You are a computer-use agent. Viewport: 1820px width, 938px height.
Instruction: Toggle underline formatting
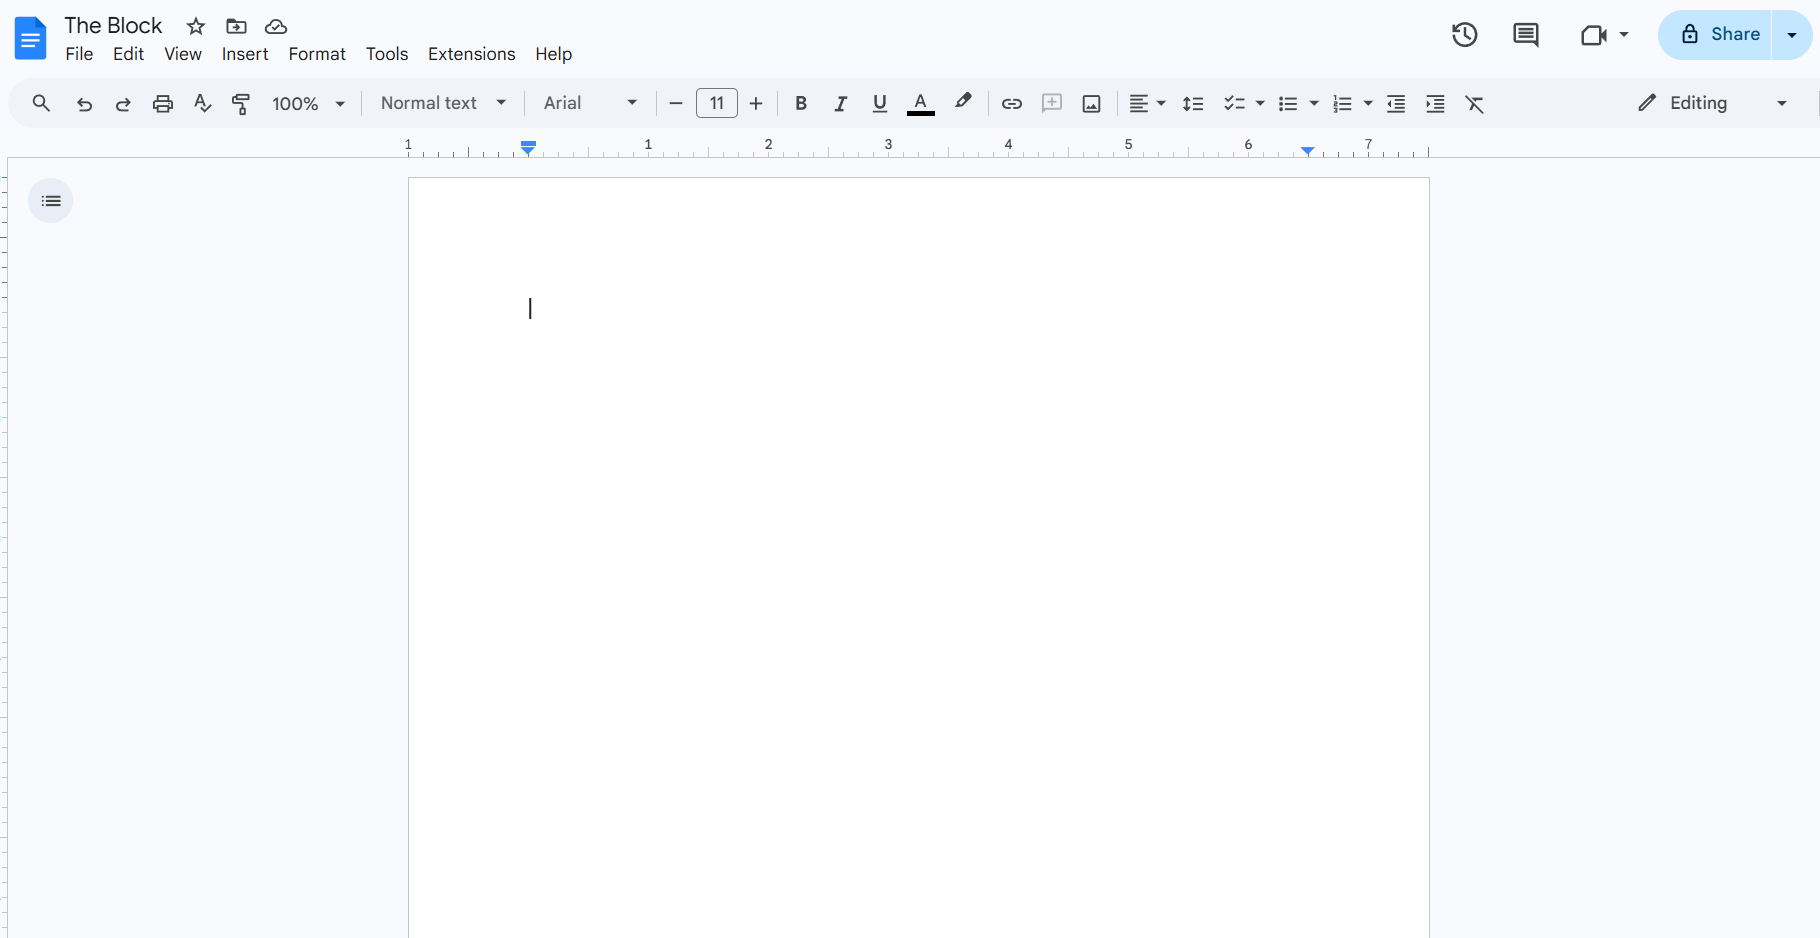[x=880, y=103]
